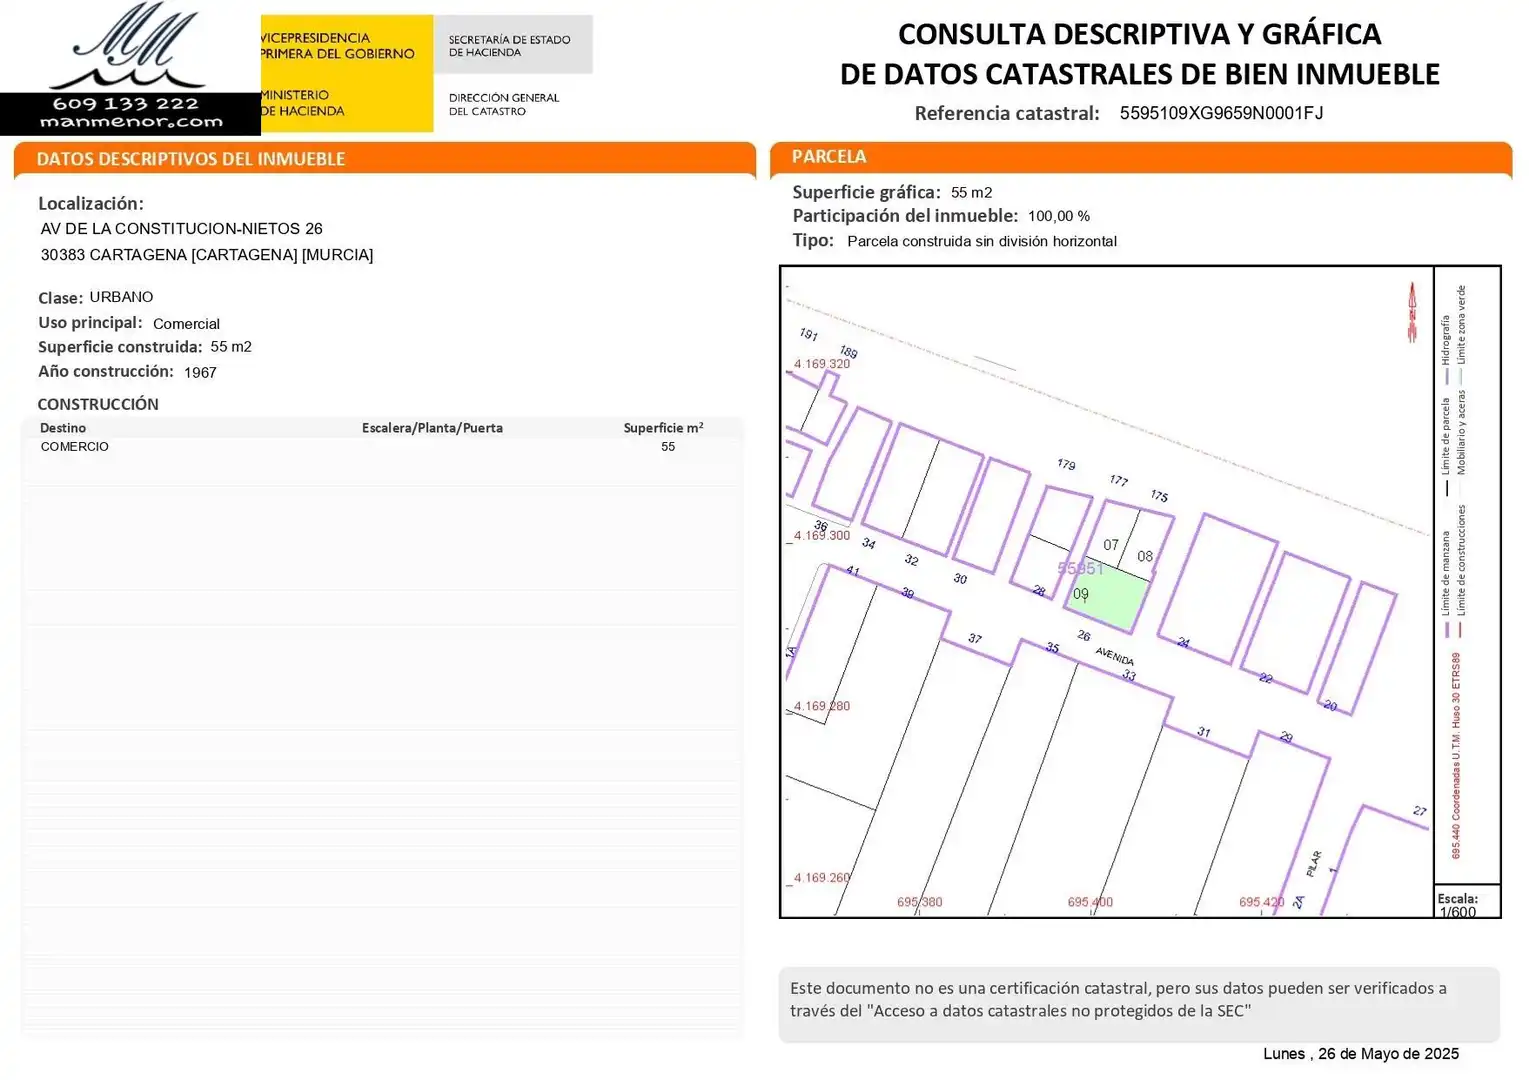
Task: Click the coordinate label '695.420'
Action: (1262, 902)
